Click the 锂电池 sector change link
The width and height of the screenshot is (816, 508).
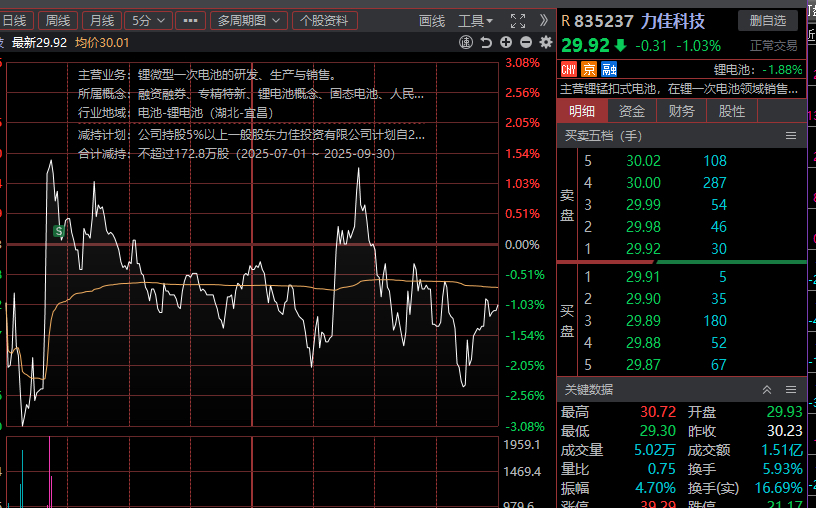(758, 70)
